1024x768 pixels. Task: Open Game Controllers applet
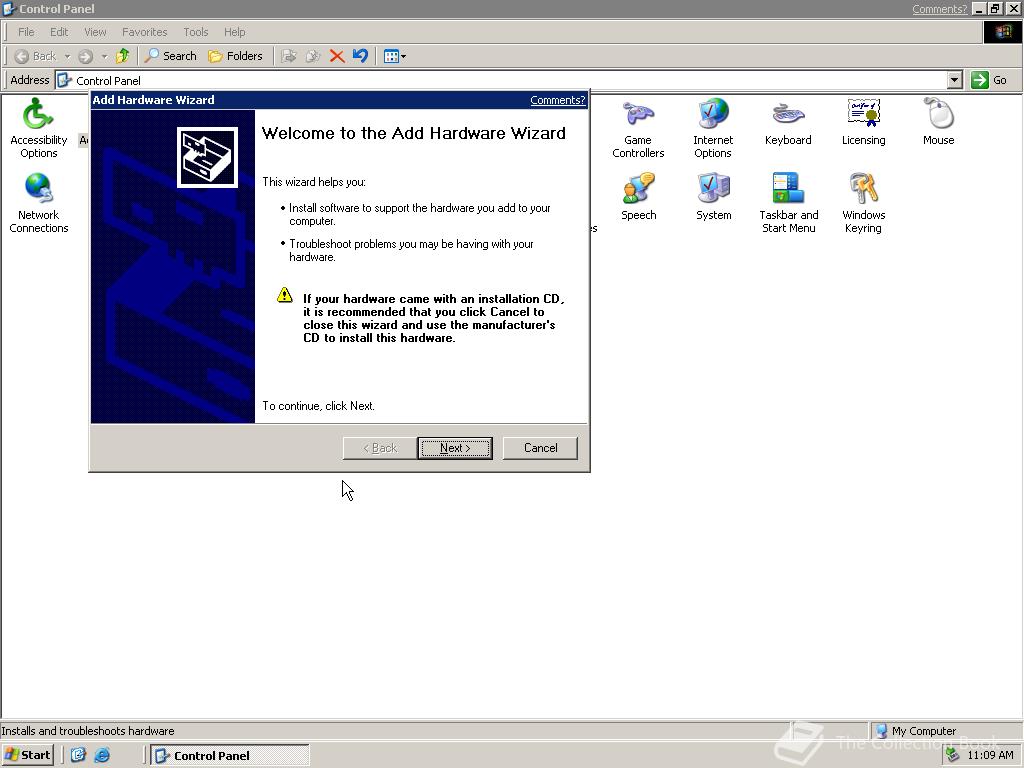[638, 128]
